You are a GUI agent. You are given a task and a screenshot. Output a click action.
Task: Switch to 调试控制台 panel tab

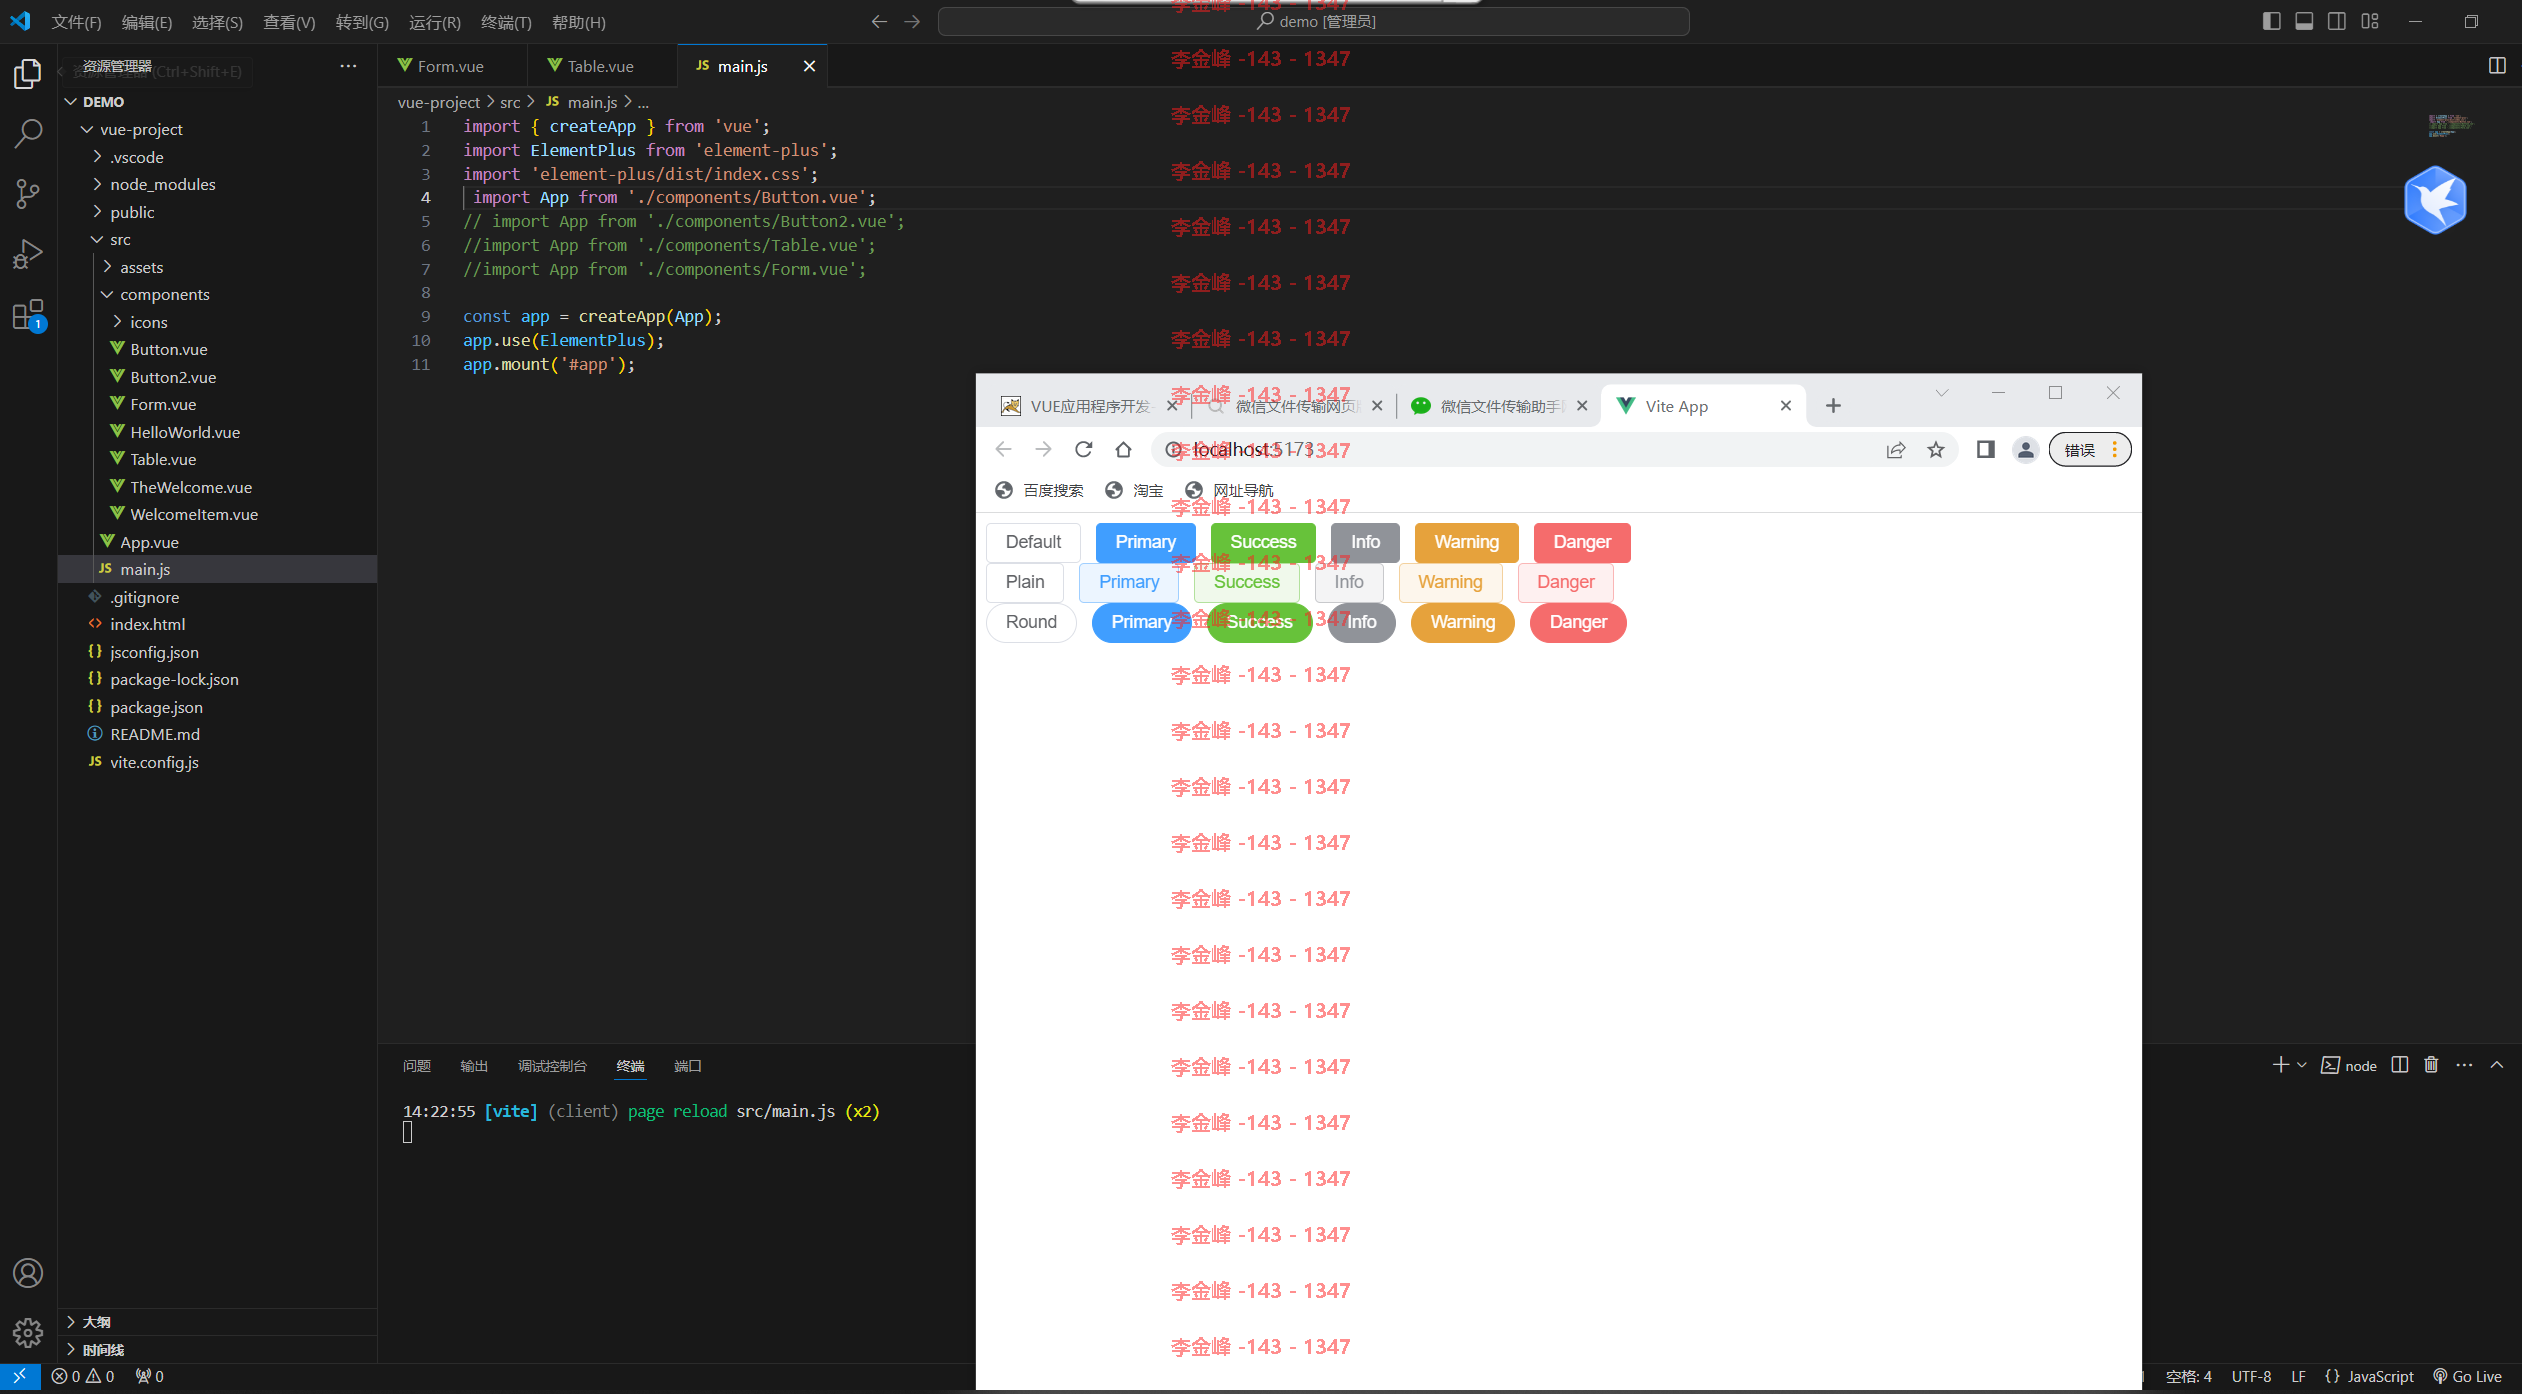552,1066
